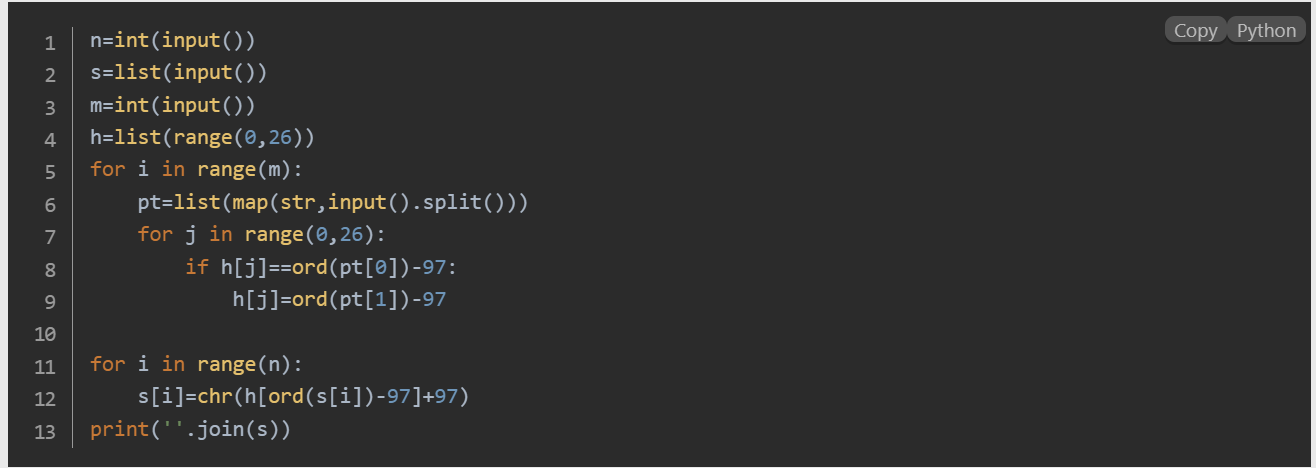Click the h[j]=ord(pt[1])-97 assignment line

pyautogui.click(x=338, y=299)
